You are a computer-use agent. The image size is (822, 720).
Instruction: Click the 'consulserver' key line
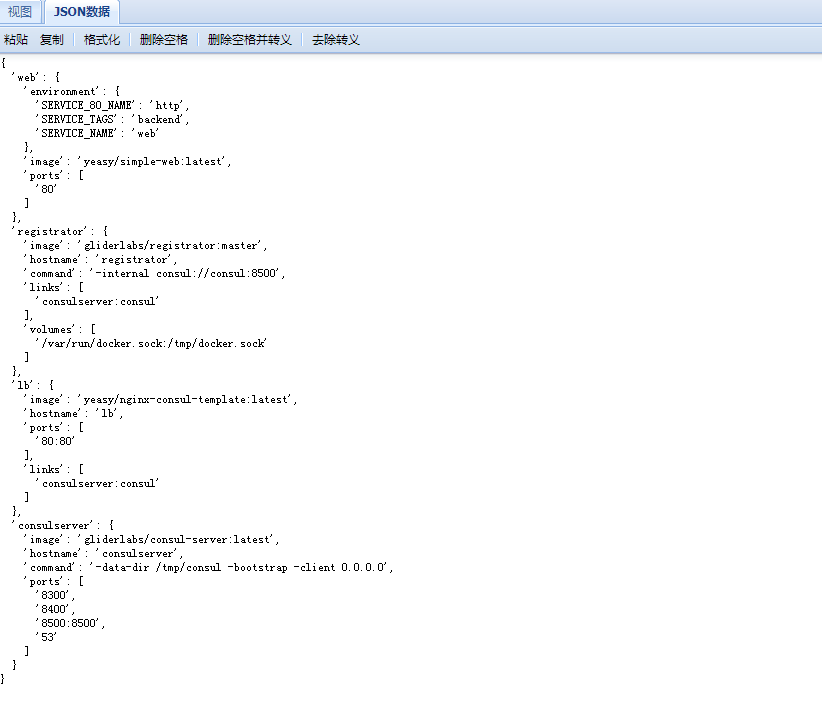63,525
